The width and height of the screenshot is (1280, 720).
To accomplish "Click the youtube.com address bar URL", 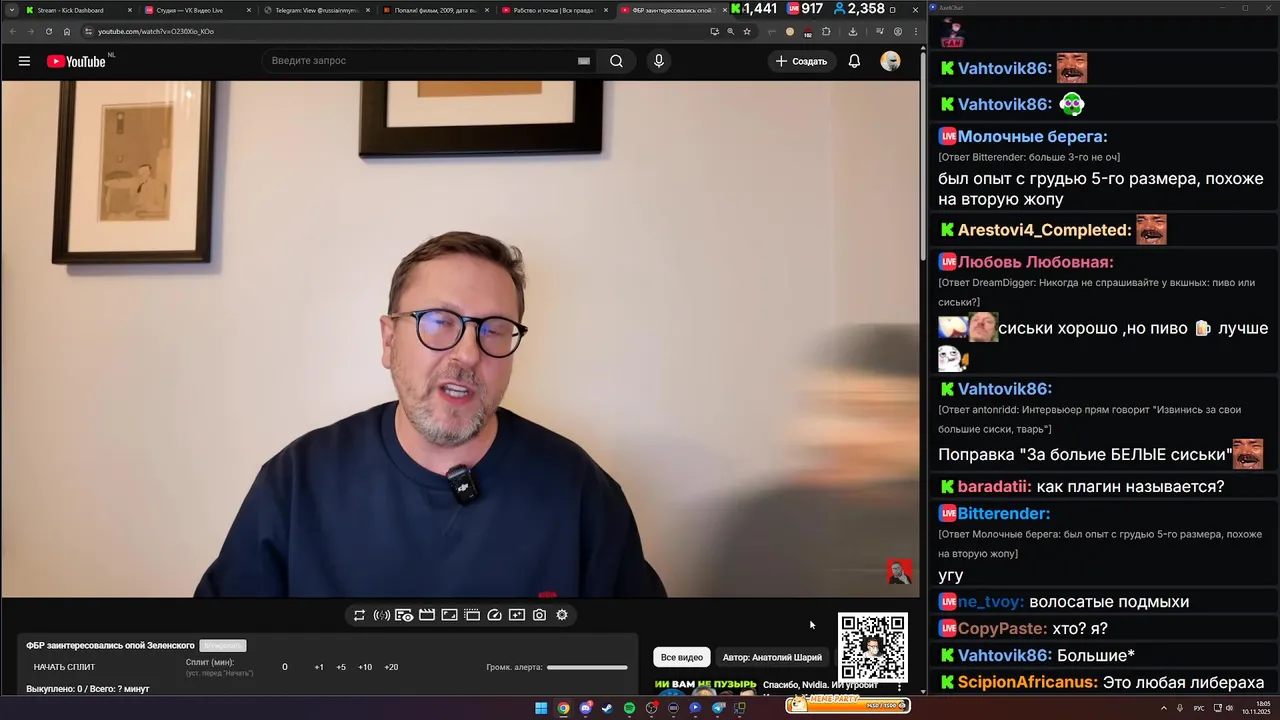I will click(x=156, y=31).
